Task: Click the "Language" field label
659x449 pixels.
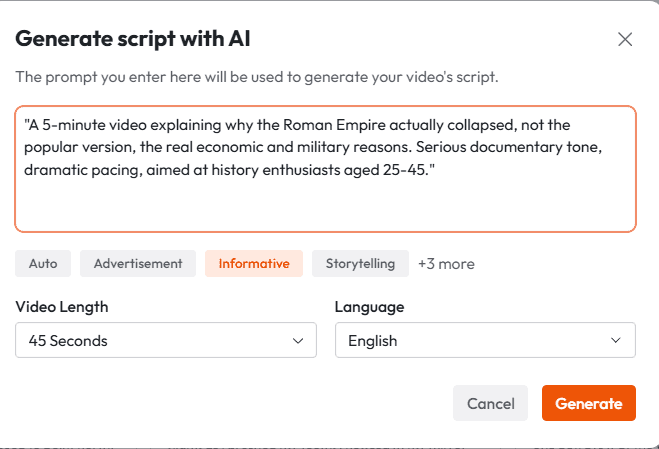Action: pos(369,307)
